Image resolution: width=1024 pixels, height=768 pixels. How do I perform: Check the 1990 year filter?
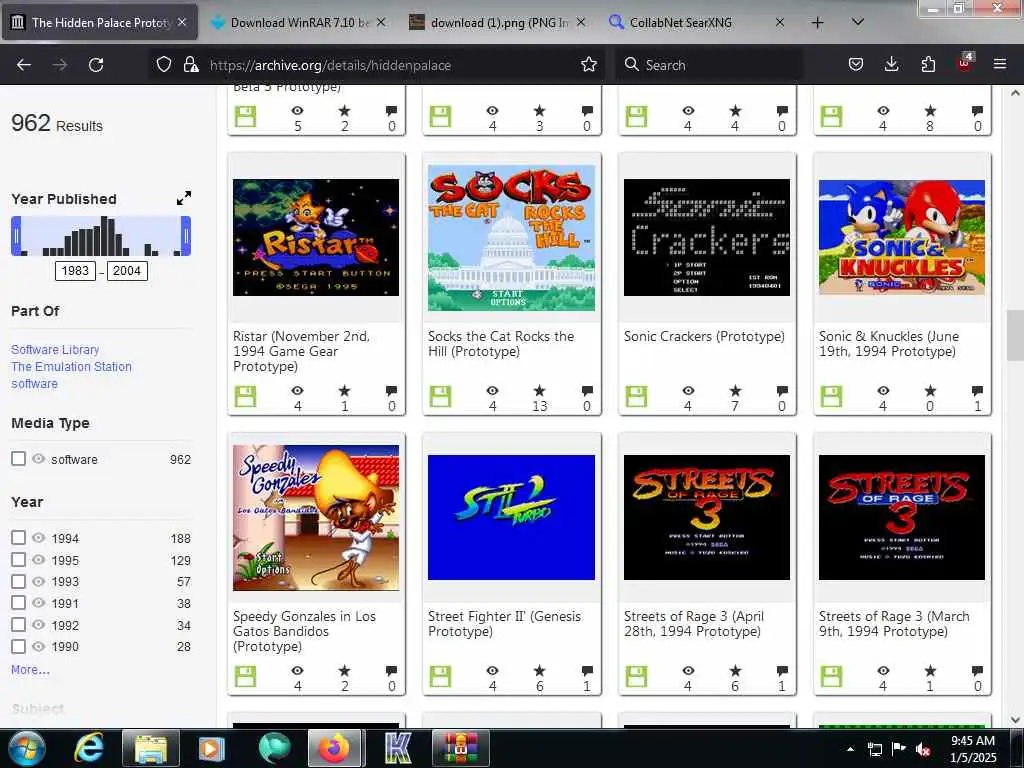click(18, 646)
